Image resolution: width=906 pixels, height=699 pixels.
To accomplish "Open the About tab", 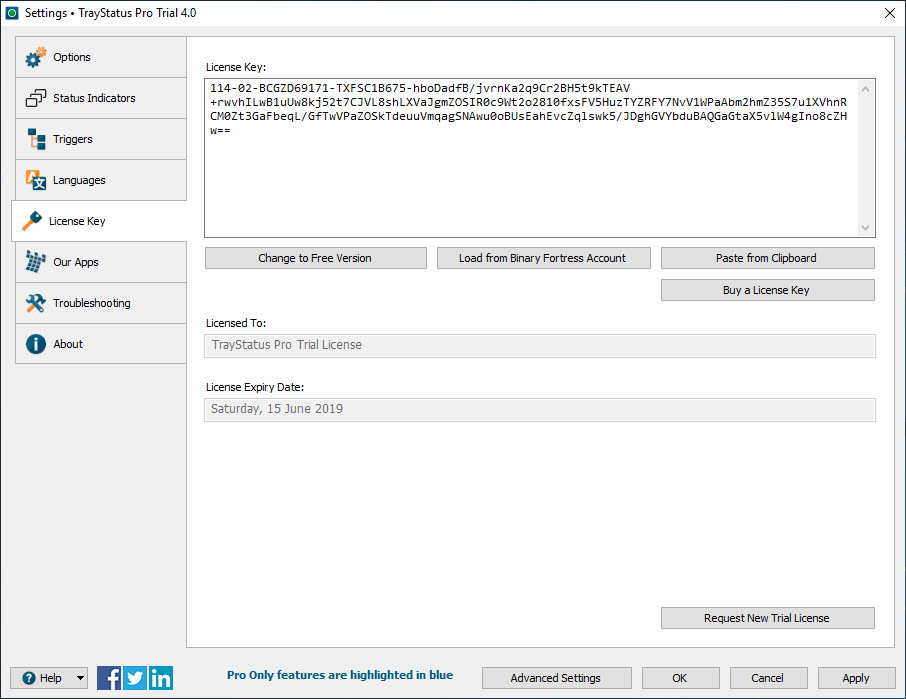I will point(67,343).
